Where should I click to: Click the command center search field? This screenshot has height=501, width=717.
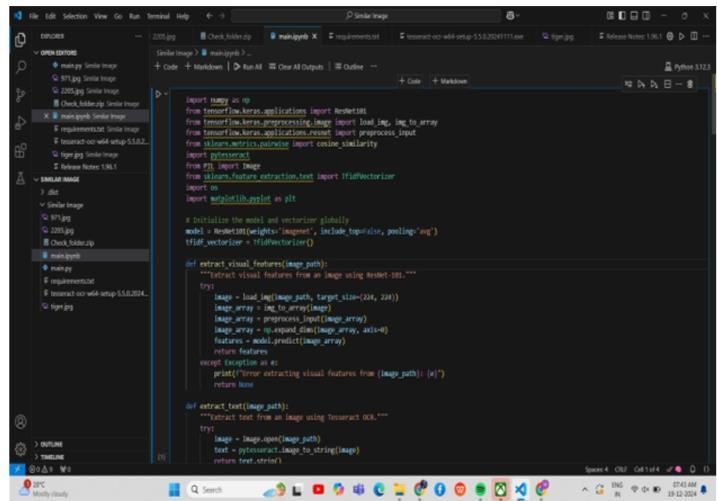pos(366,16)
